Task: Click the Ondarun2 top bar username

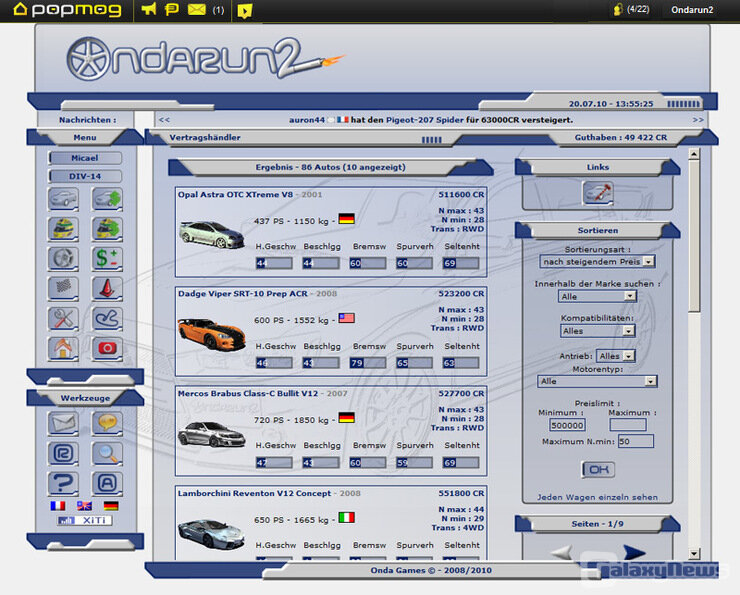Action: pos(692,9)
